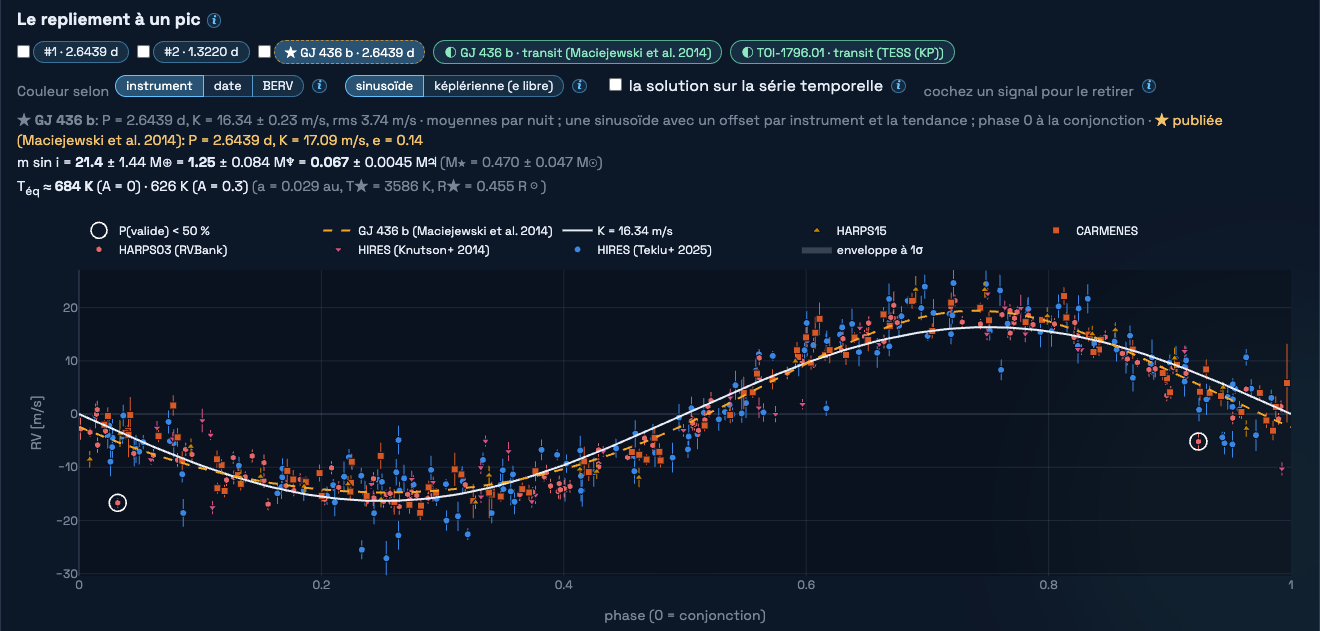Click the info icon after the BERV option
The image size is (1320, 631).
point(320,86)
